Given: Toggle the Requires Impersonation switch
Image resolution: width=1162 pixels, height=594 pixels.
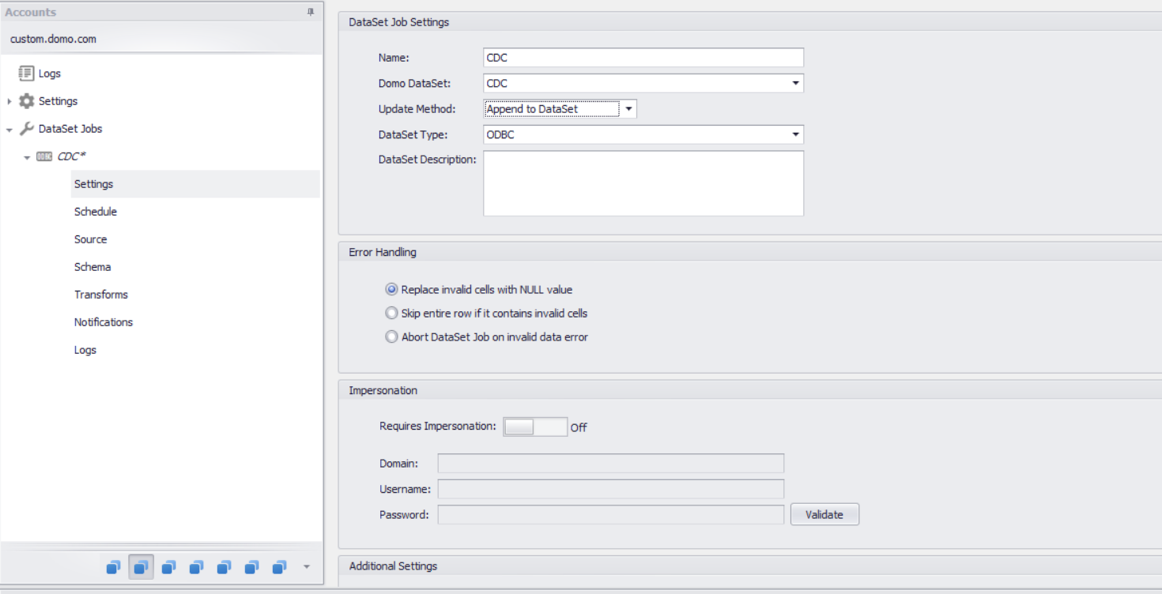Looking at the screenshot, I should click(x=534, y=427).
